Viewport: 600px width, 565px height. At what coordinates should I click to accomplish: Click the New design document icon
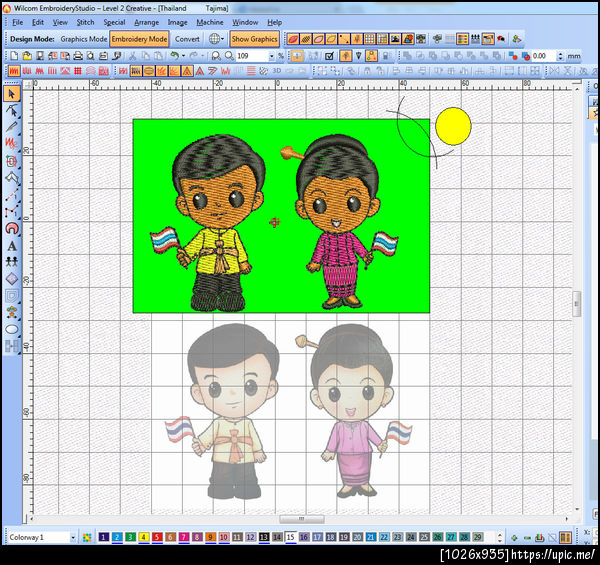tap(14, 56)
